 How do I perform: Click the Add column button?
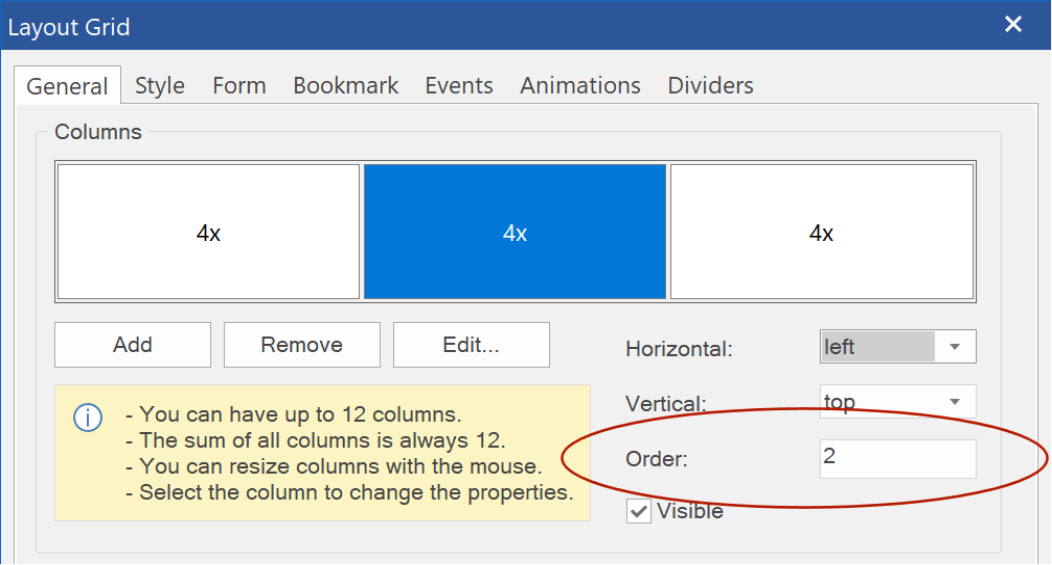click(133, 345)
